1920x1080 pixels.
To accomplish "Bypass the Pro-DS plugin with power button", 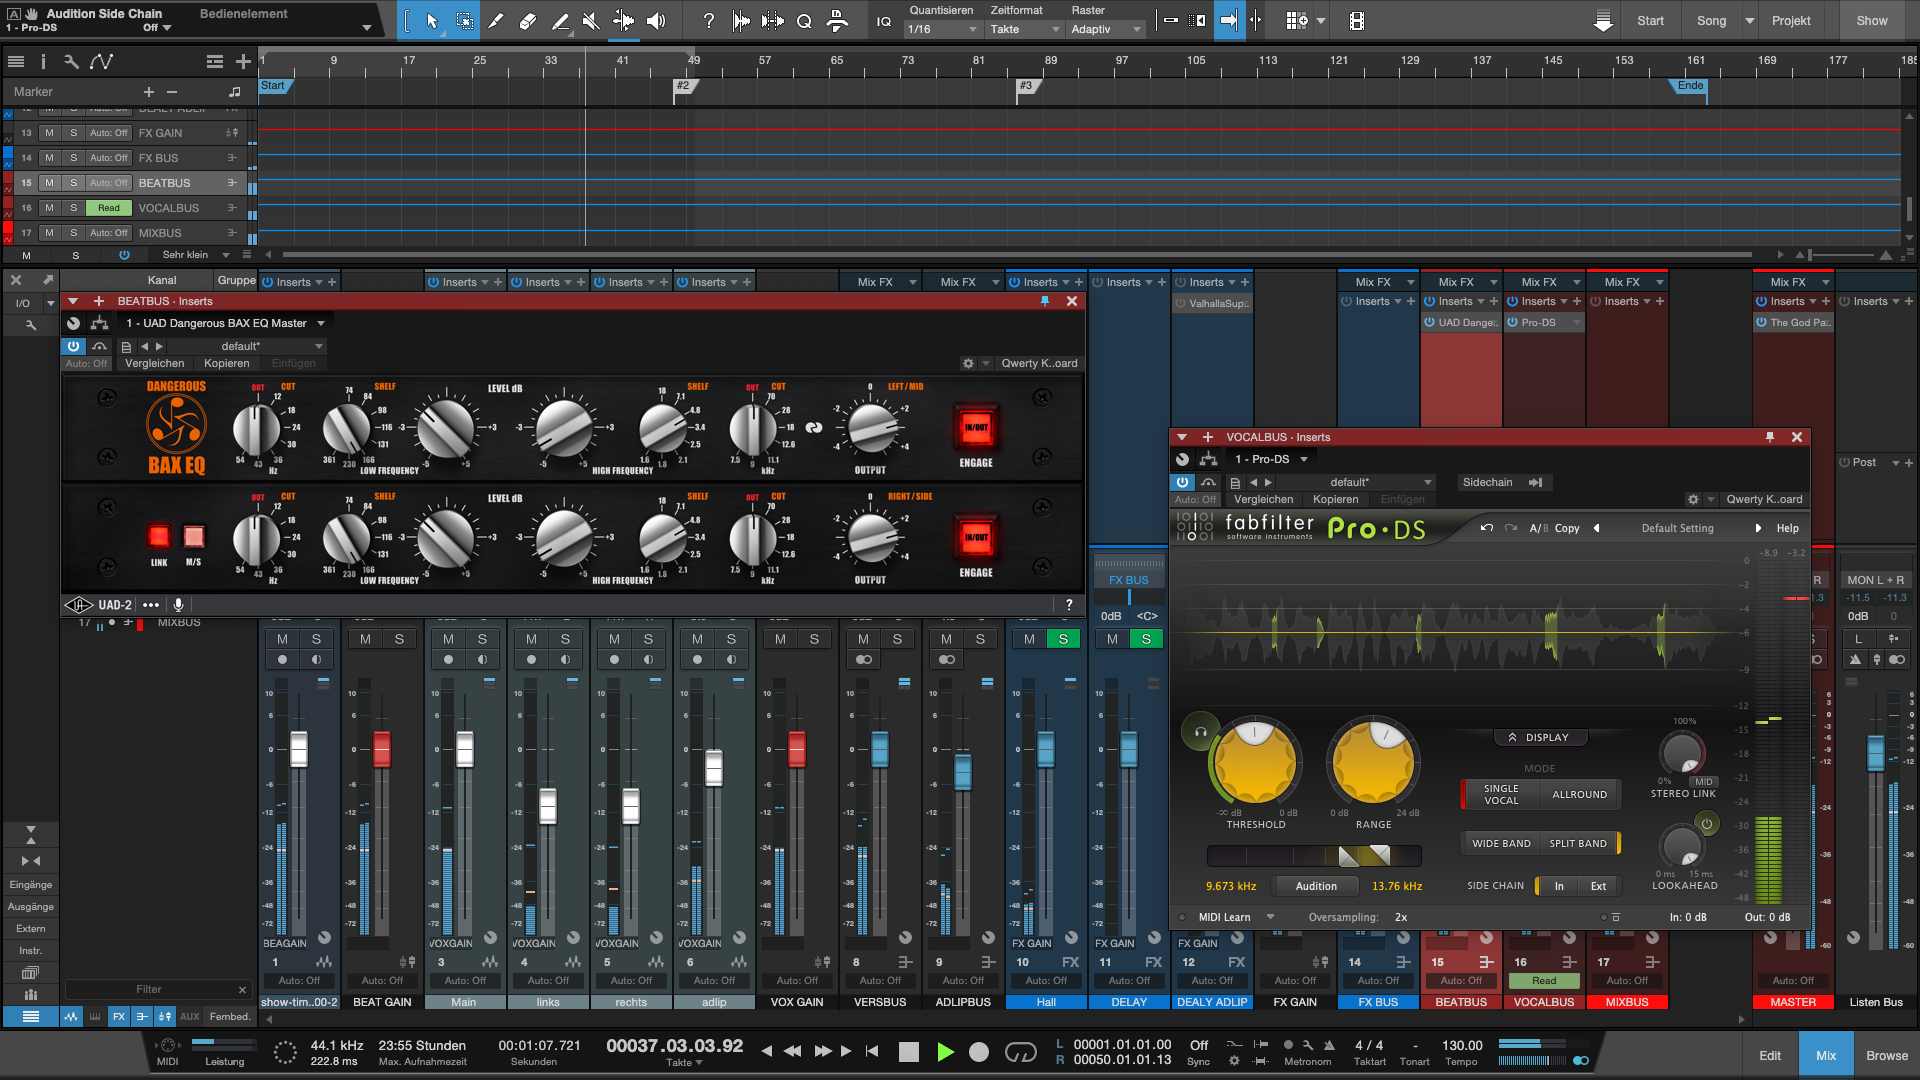I will tap(1182, 482).
